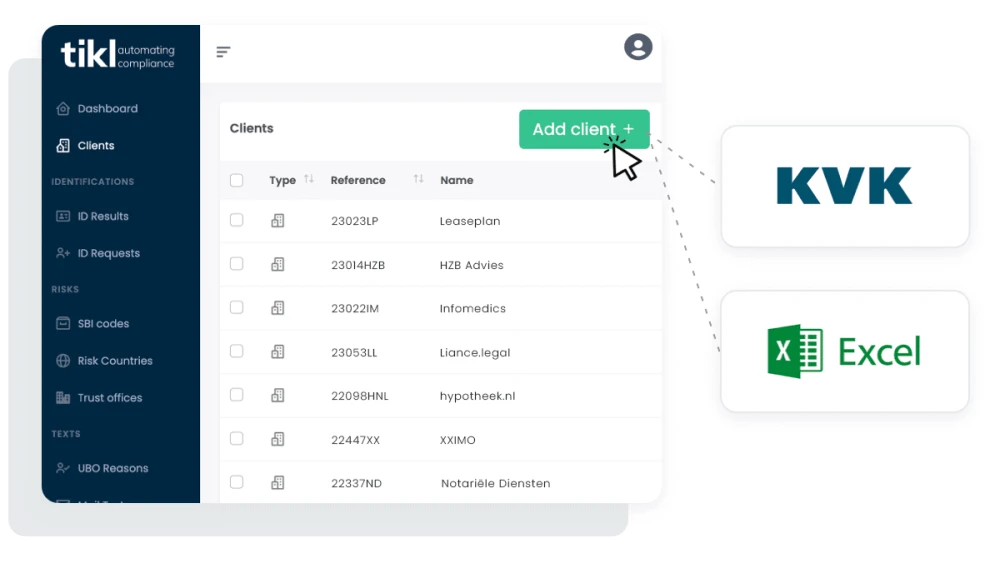1000x568 pixels.
Task: Click the ID Results card icon
Action: pyautogui.click(x=63, y=217)
